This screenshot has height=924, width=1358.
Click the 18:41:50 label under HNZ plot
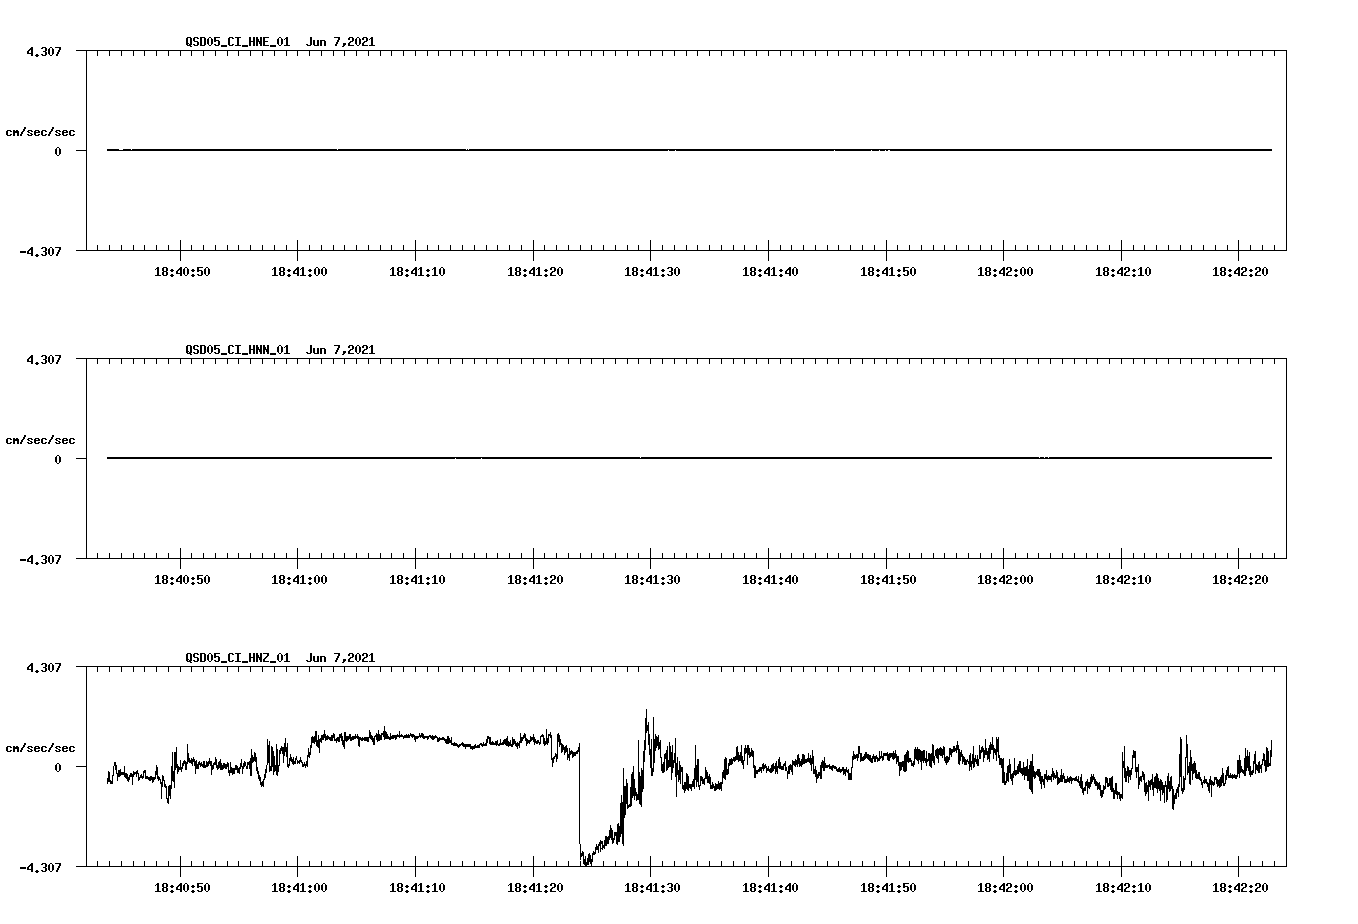click(888, 888)
